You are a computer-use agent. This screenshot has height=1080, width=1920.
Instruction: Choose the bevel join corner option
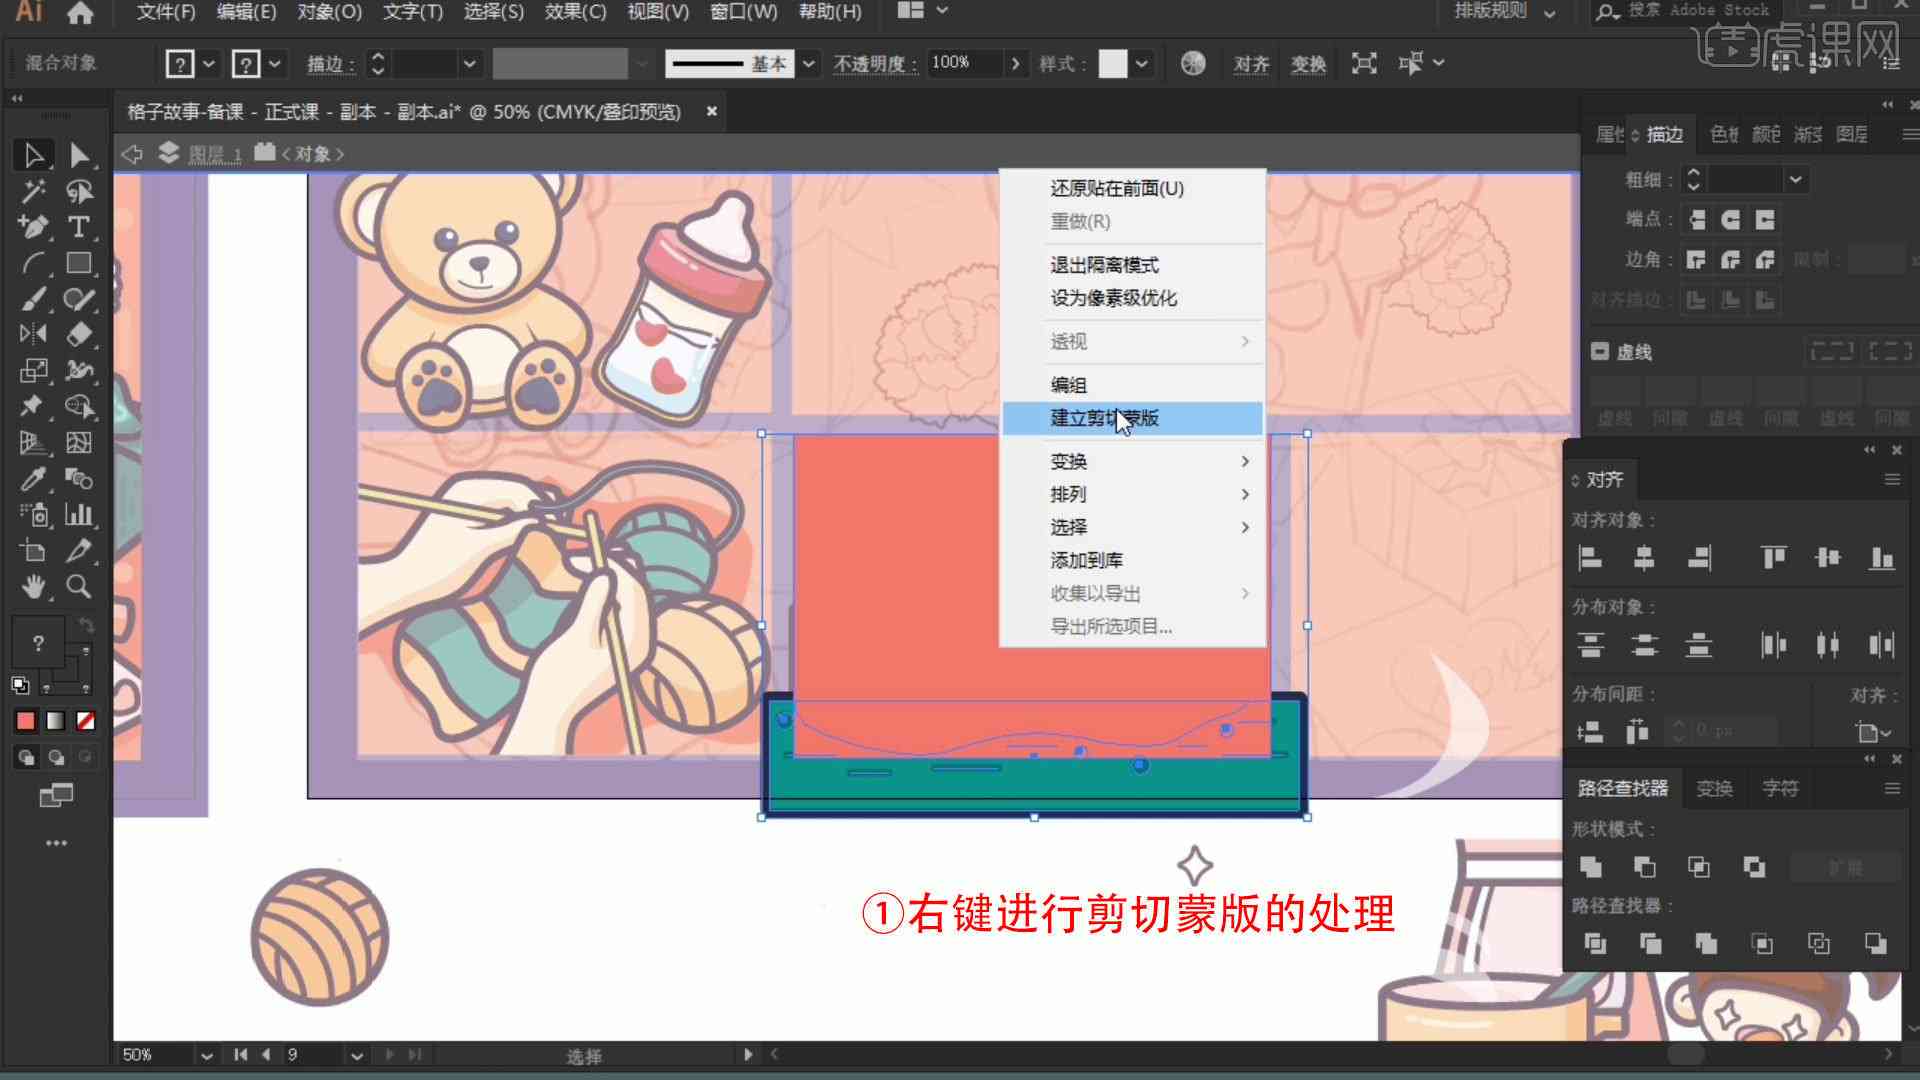1765,260
